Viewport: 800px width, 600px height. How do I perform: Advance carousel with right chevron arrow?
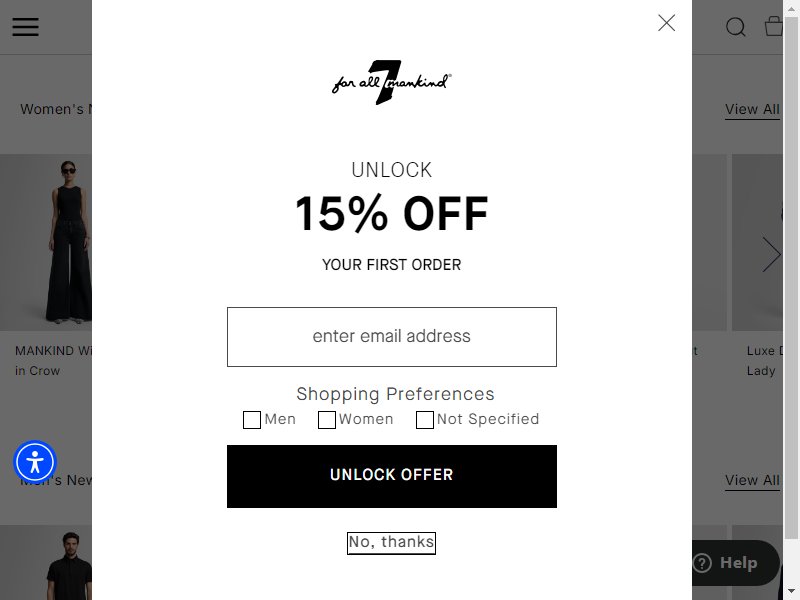click(x=771, y=254)
